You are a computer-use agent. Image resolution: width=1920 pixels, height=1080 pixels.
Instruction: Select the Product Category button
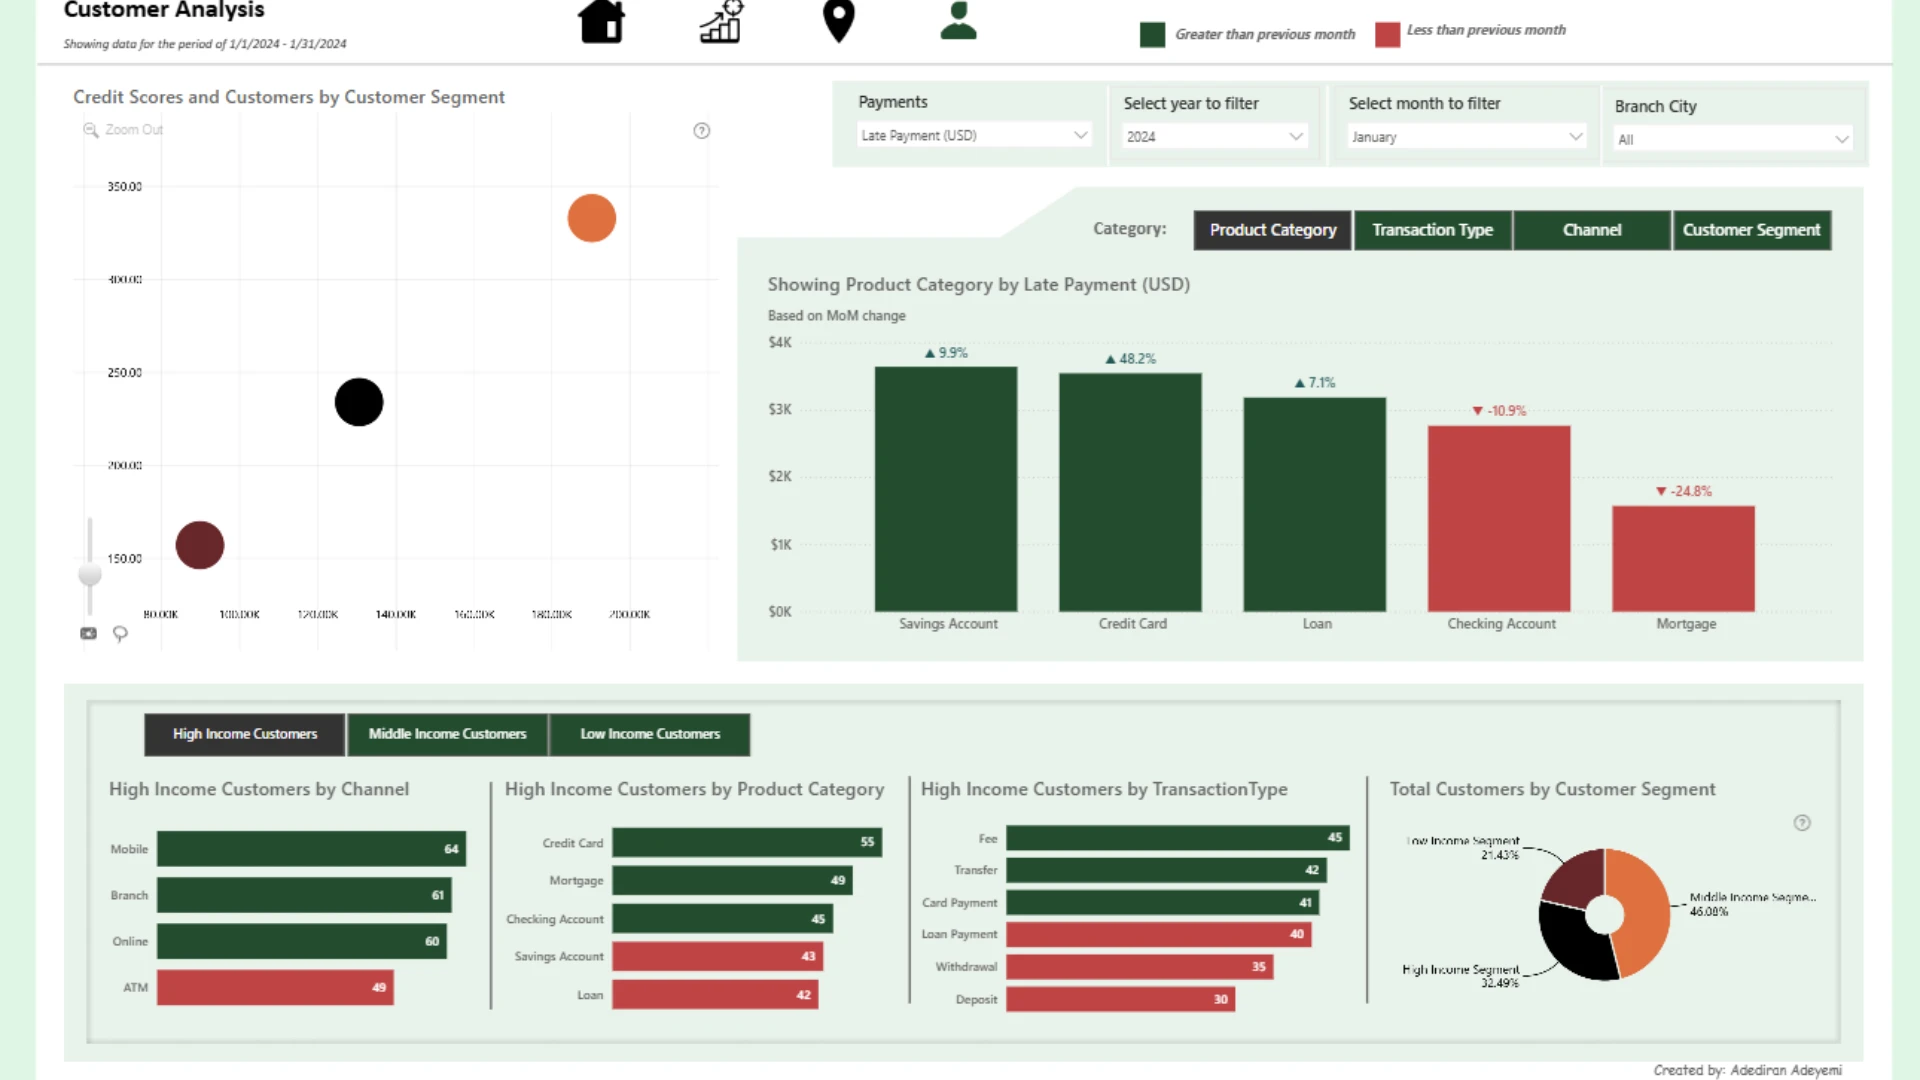point(1272,230)
